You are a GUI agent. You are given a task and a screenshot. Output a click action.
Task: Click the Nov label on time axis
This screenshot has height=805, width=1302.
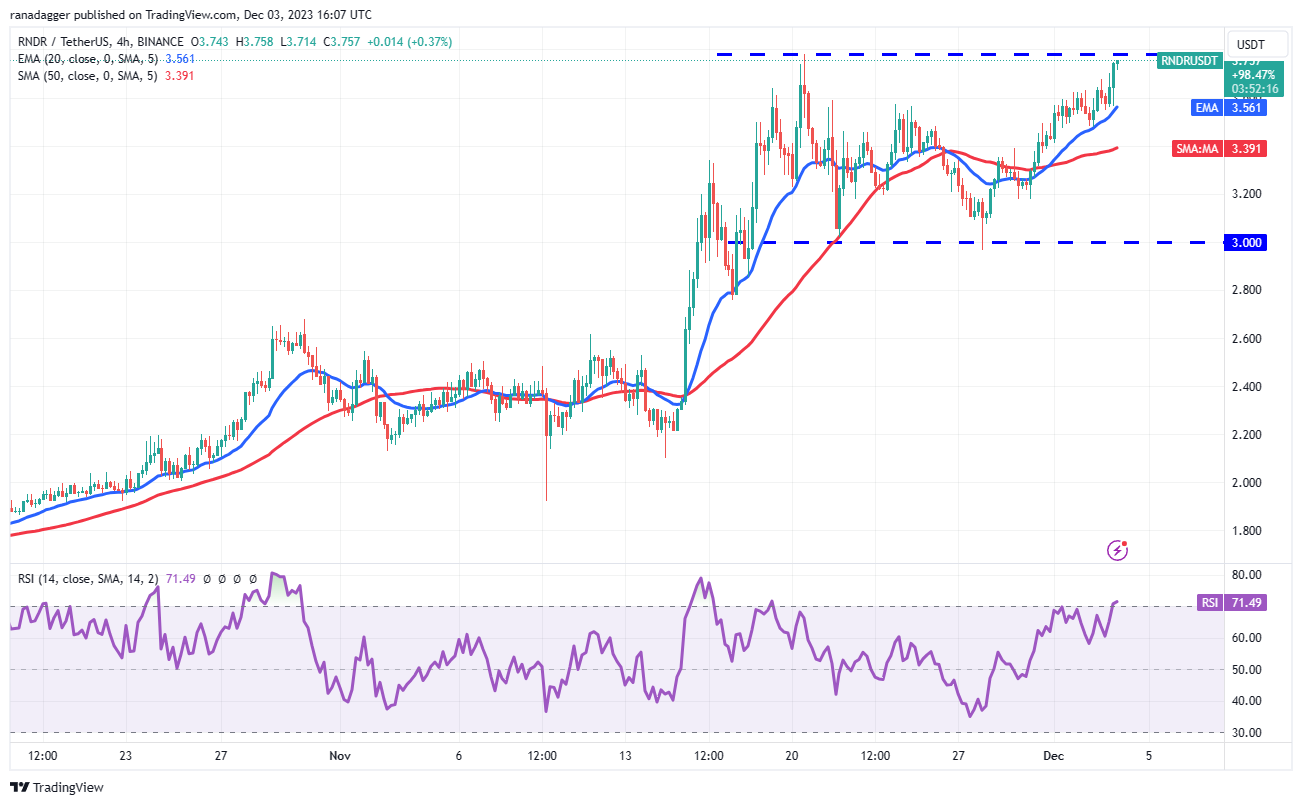click(x=337, y=756)
